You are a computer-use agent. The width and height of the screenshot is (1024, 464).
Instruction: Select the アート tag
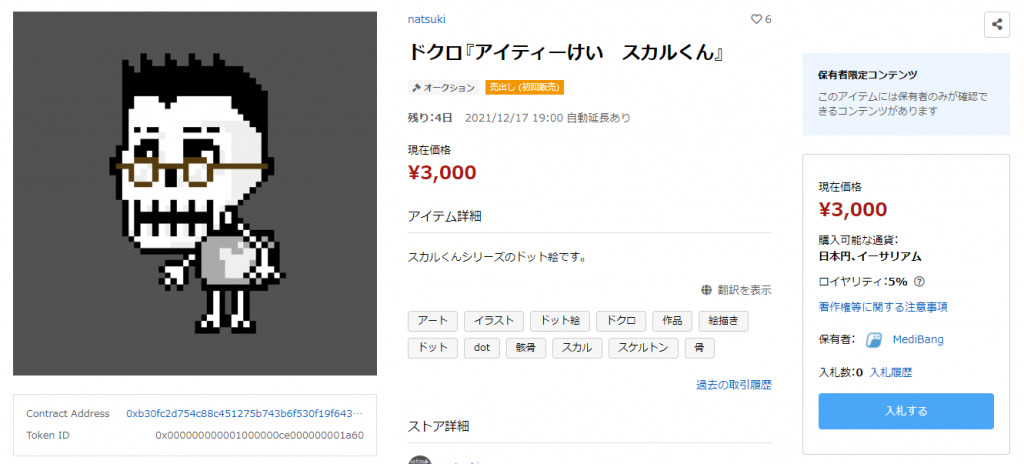432,321
